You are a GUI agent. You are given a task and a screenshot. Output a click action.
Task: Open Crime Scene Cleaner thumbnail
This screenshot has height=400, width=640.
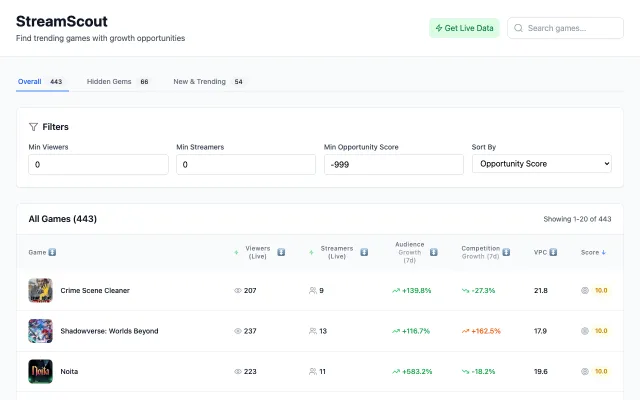click(x=40, y=290)
